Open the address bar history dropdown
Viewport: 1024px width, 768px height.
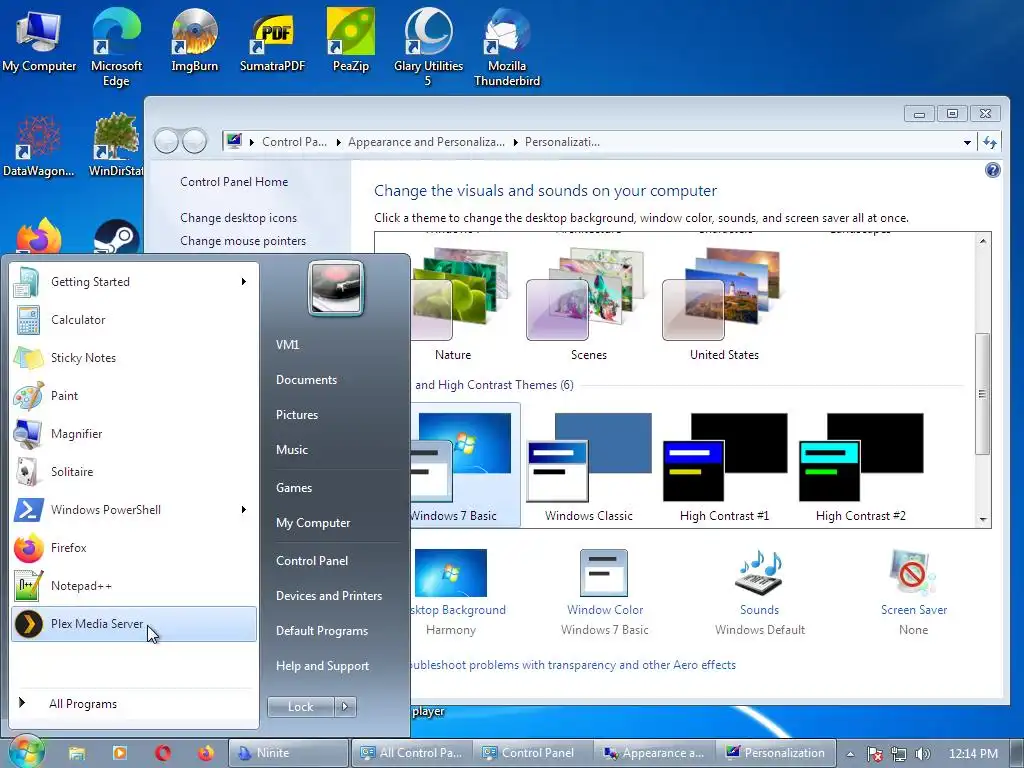click(967, 142)
